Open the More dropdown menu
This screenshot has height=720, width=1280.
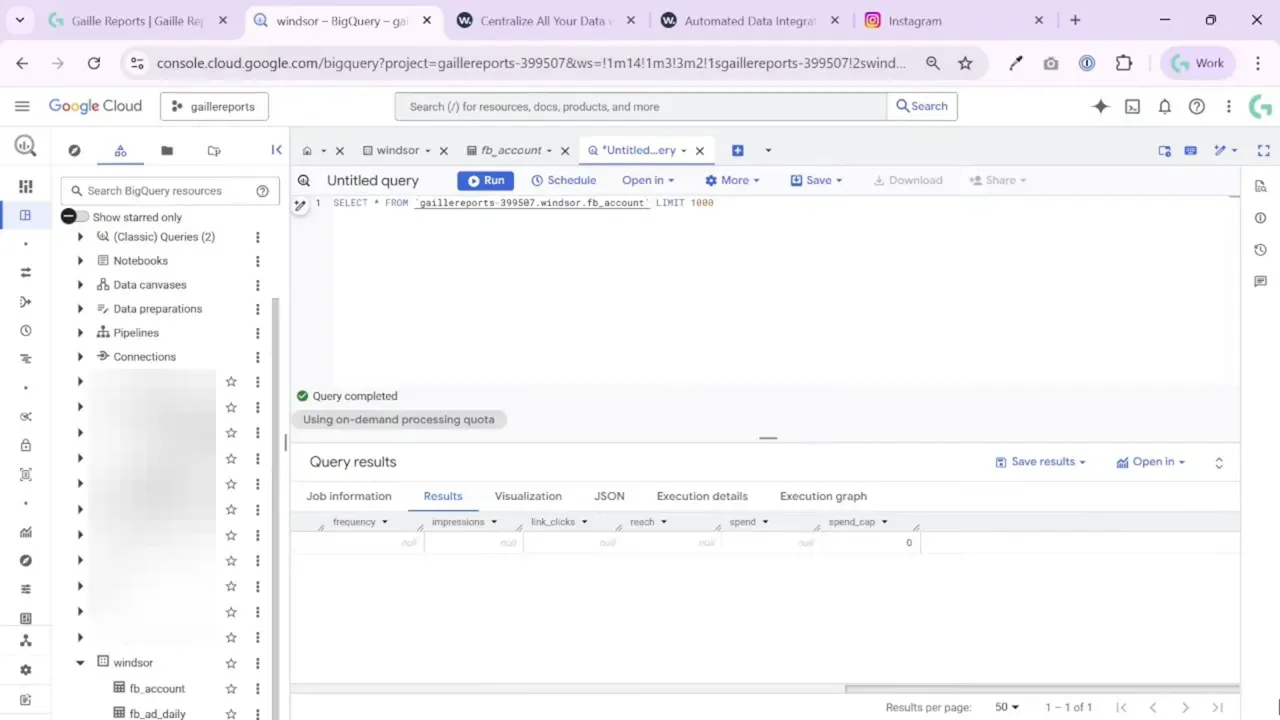click(x=732, y=180)
